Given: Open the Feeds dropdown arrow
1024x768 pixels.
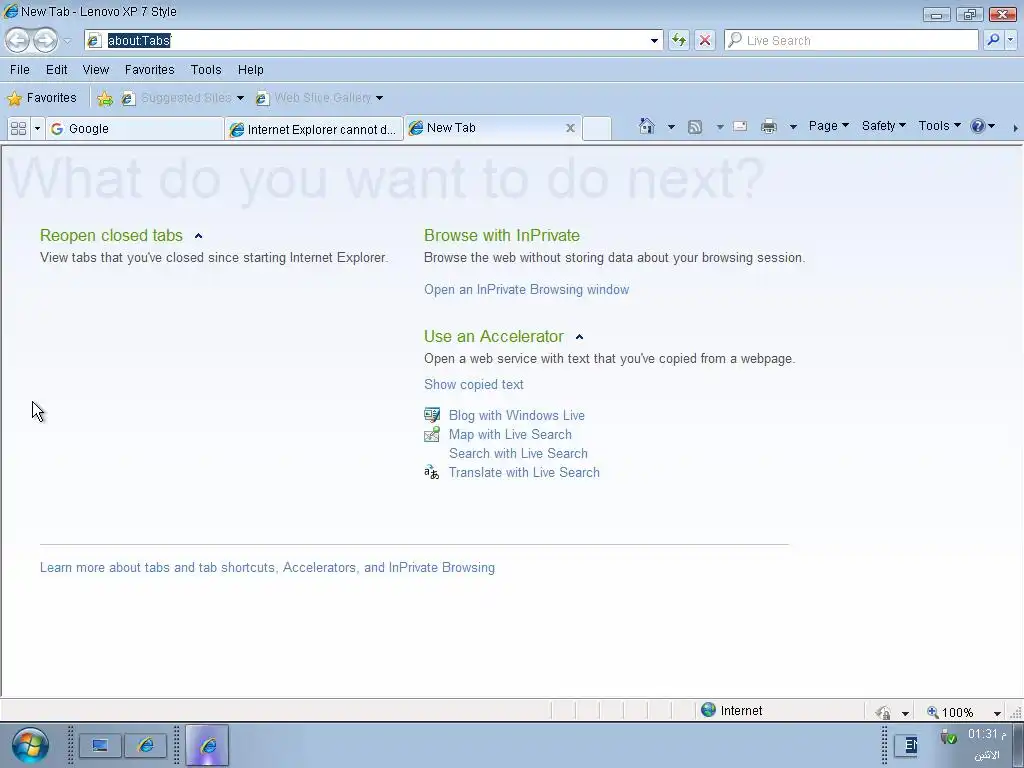Looking at the screenshot, I should (720, 127).
